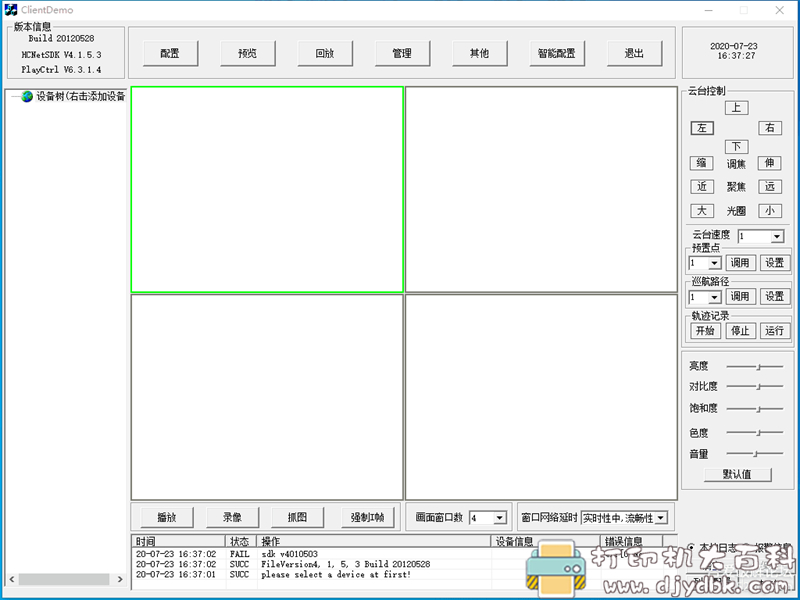Click 设置 in the 巡航路径 group
This screenshot has width=800, height=600.
click(774, 296)
